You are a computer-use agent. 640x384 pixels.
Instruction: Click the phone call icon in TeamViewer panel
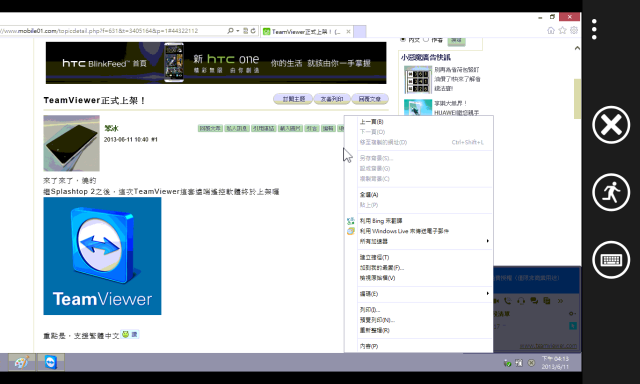coord(508,301)
